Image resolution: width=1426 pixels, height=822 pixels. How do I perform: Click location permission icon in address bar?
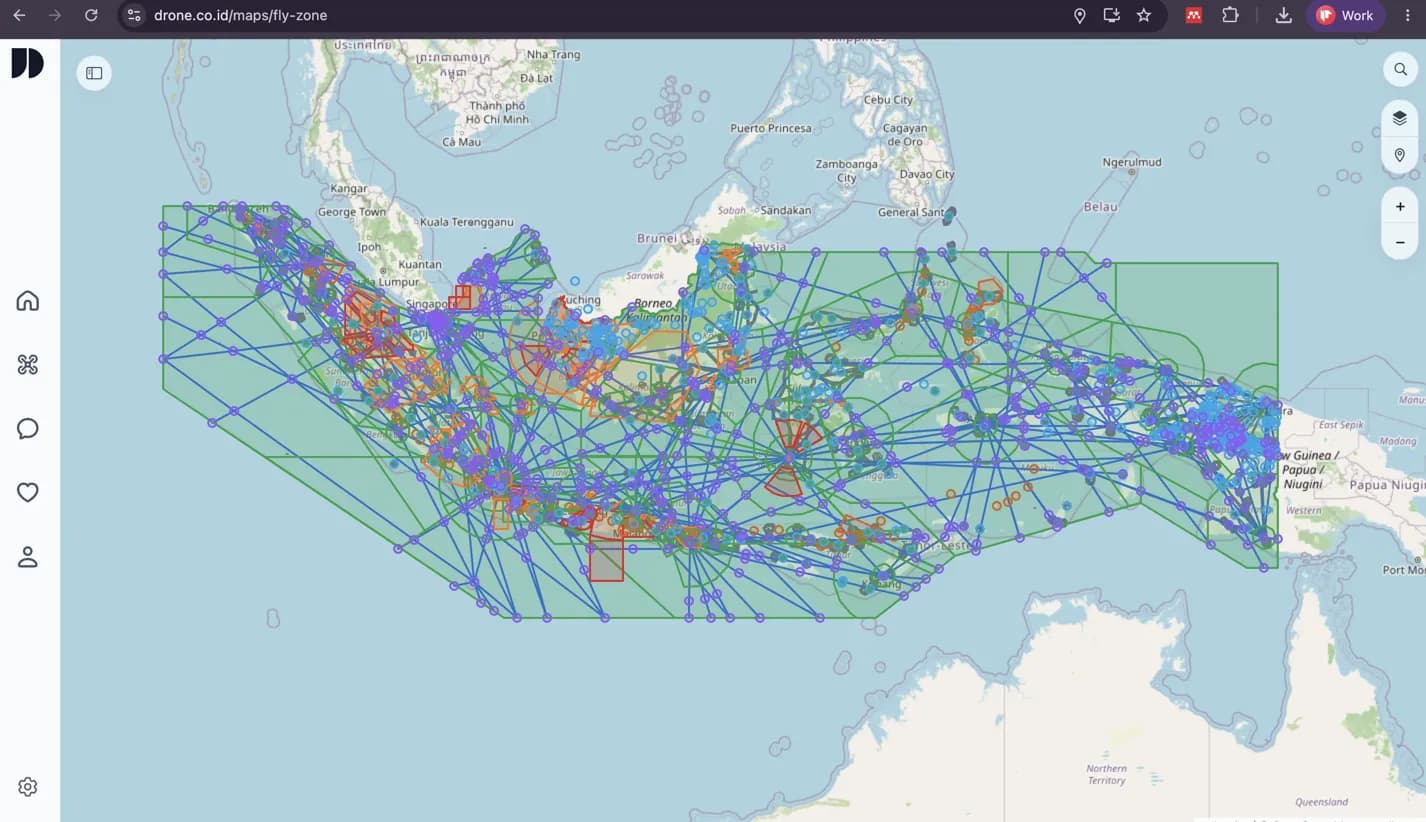(1079, 15)
